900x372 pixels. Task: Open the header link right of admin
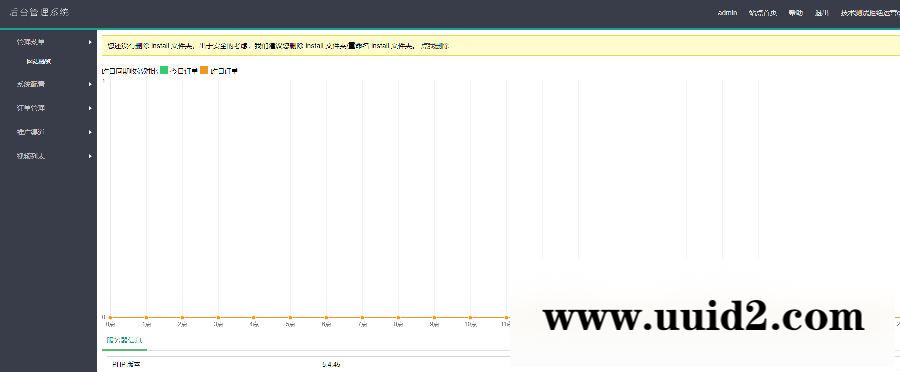pyautogui.click(x=763, y=13)
